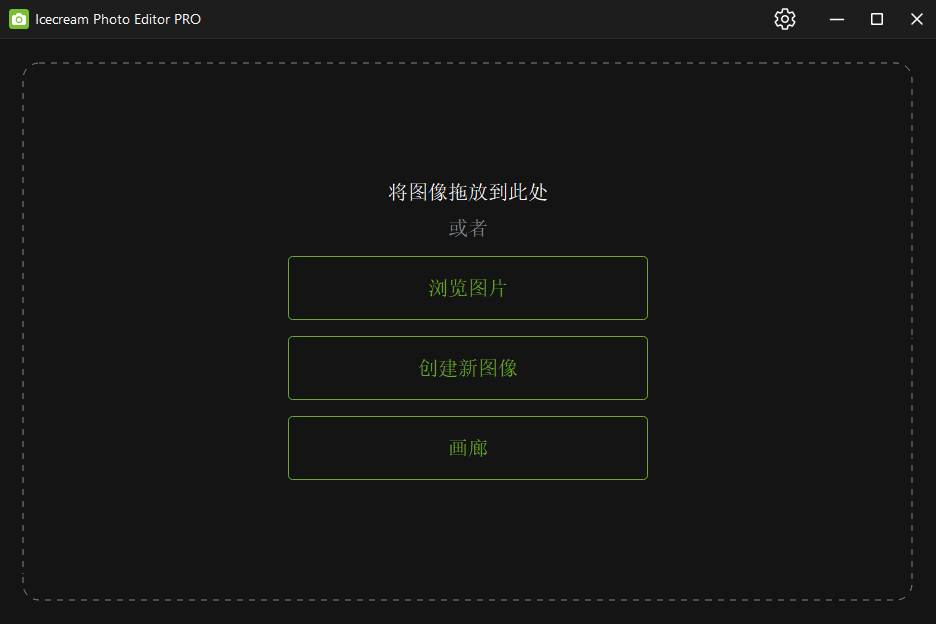Viewport: 936px width, 624px height.
Task: Click the square maximize icon
Action: coord(876,19)
